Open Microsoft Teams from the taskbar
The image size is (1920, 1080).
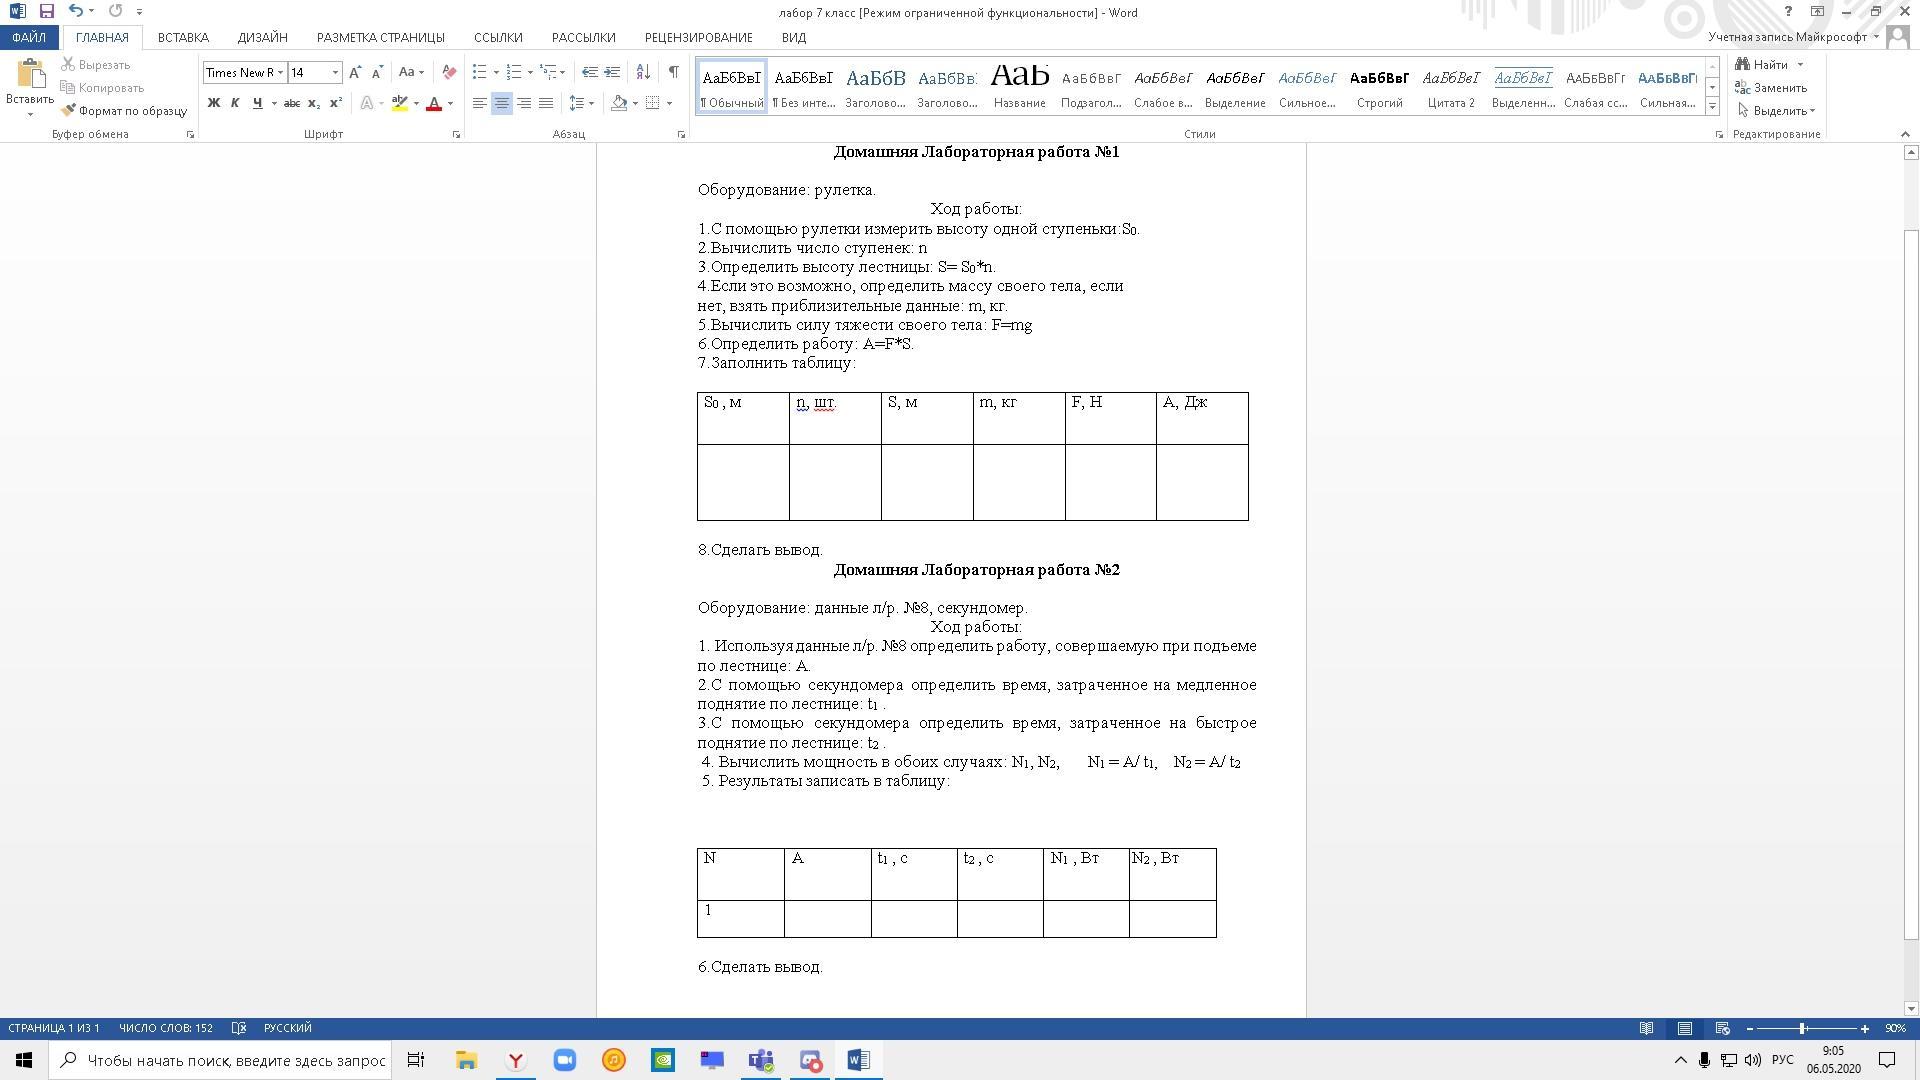click(x=761, y=1060)
